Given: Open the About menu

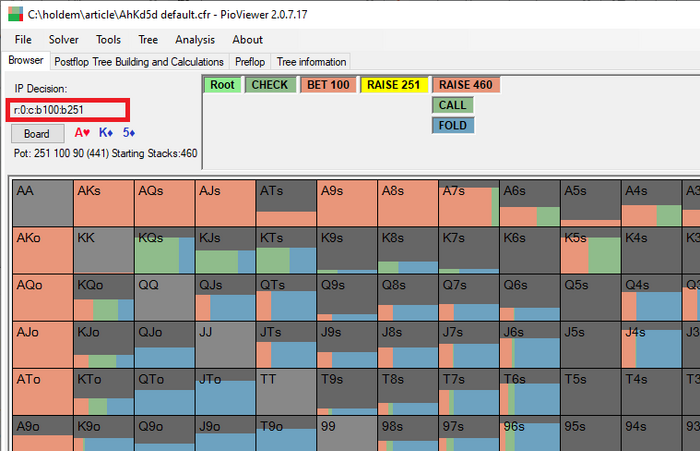Looking at the screenshot, I should pyautogui.click(x=247, y=40).
